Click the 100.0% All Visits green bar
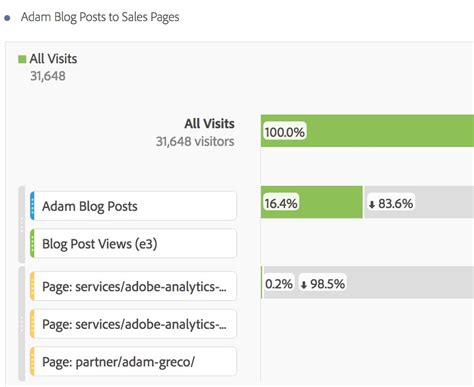Viewport: 474px width, 387px height. pyautogui.click(x=367, y=131)
